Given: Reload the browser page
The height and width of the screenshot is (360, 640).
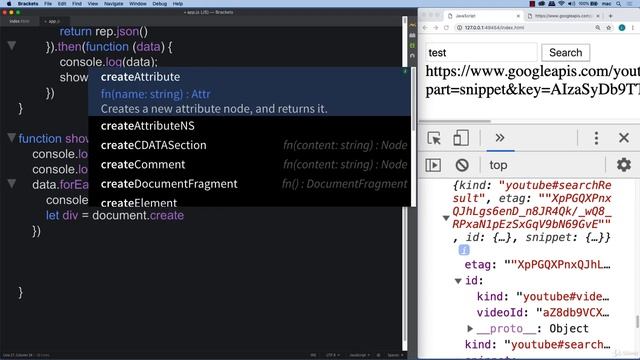Looking at the screenshot, I should tap(446, 28).
